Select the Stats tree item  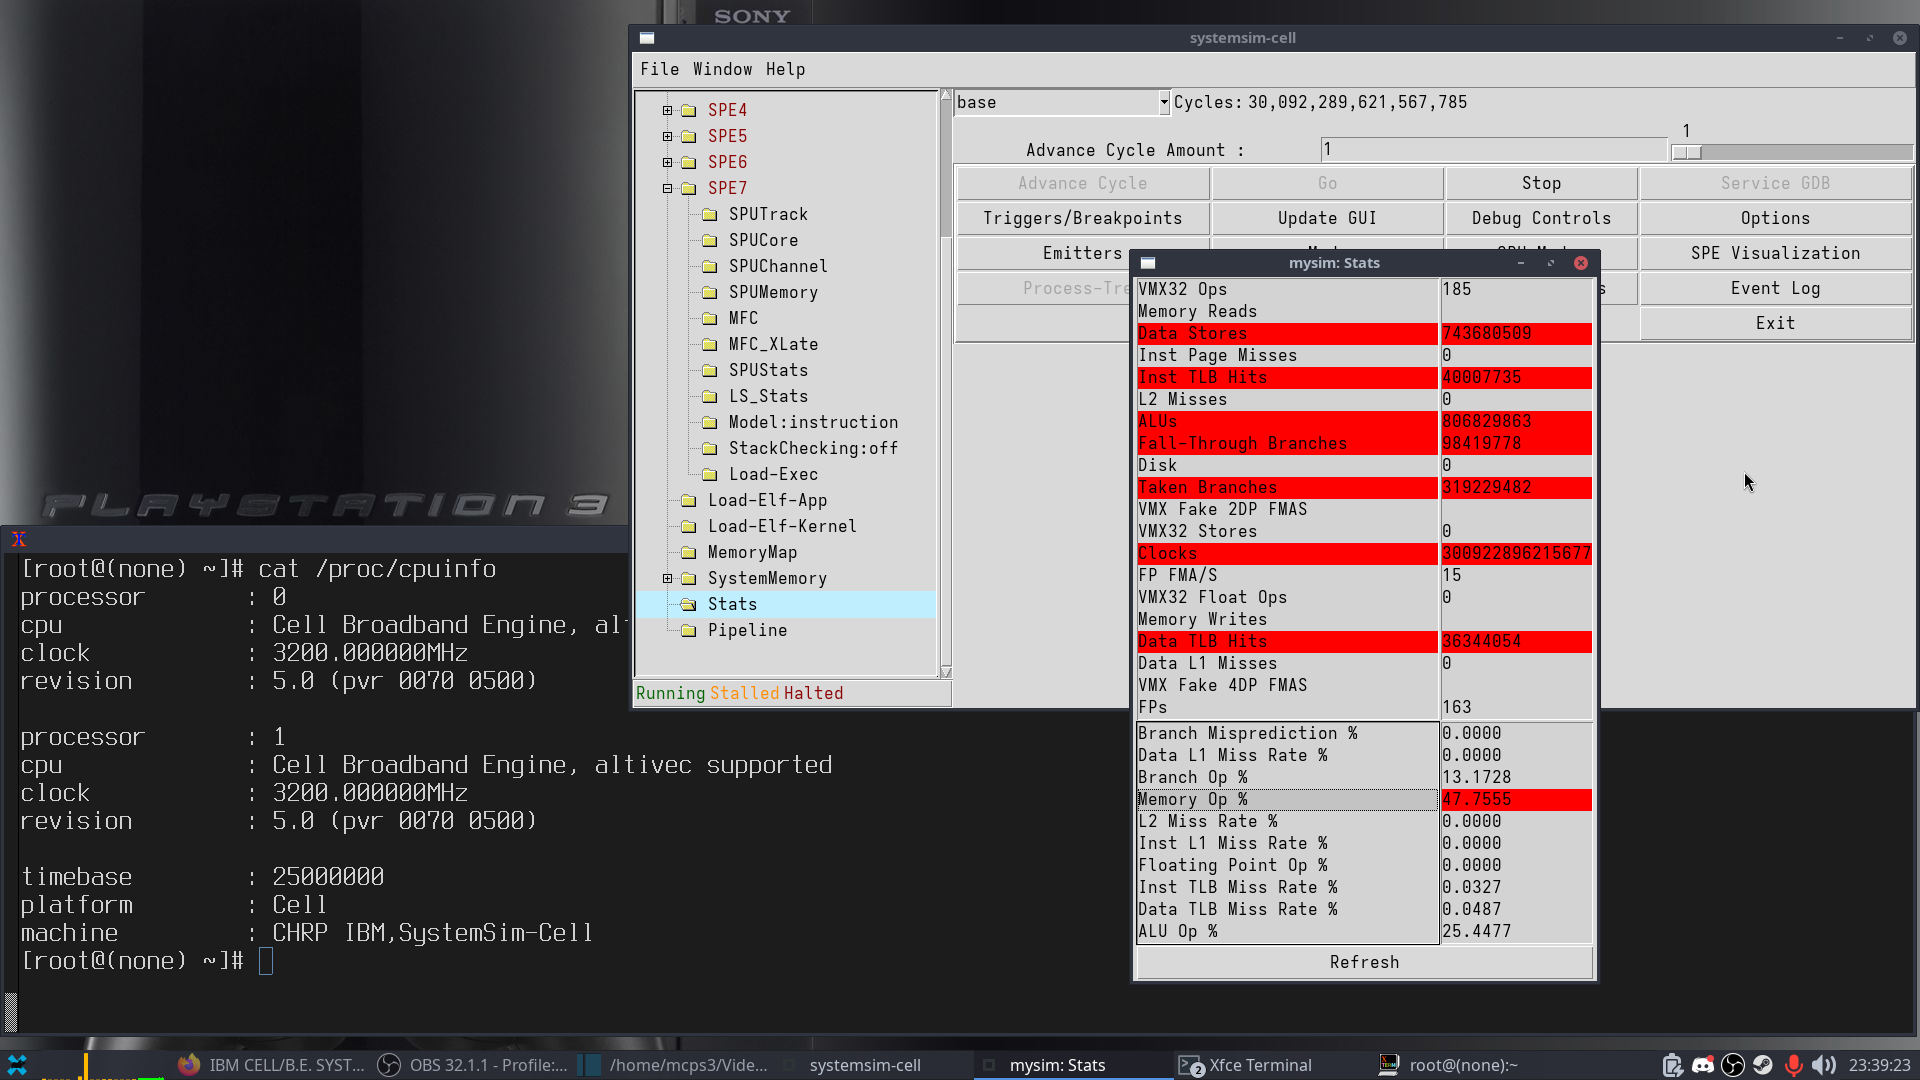[732, 604]
